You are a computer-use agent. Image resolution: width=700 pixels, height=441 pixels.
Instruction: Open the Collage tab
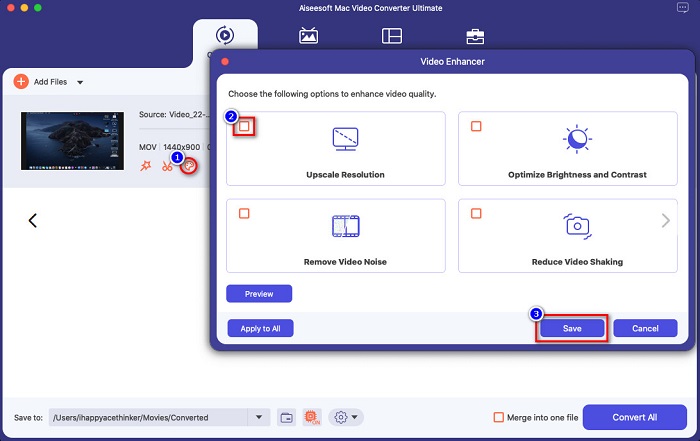pyautogui.click(x=392, y=36)
